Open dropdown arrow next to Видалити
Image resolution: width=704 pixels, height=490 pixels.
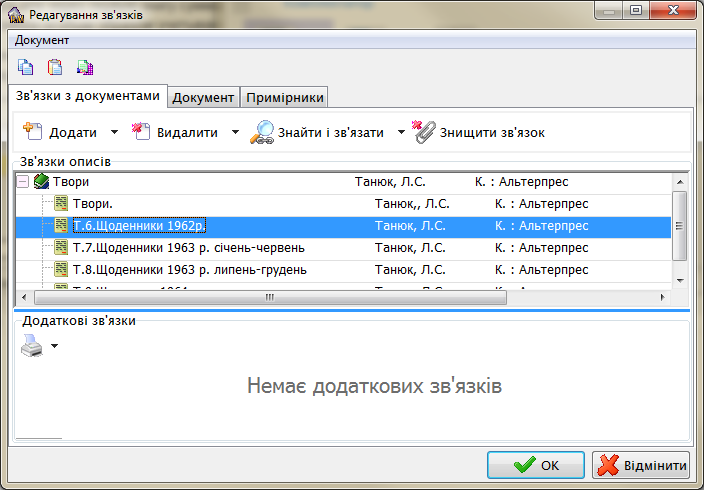[x=235, y=132]
